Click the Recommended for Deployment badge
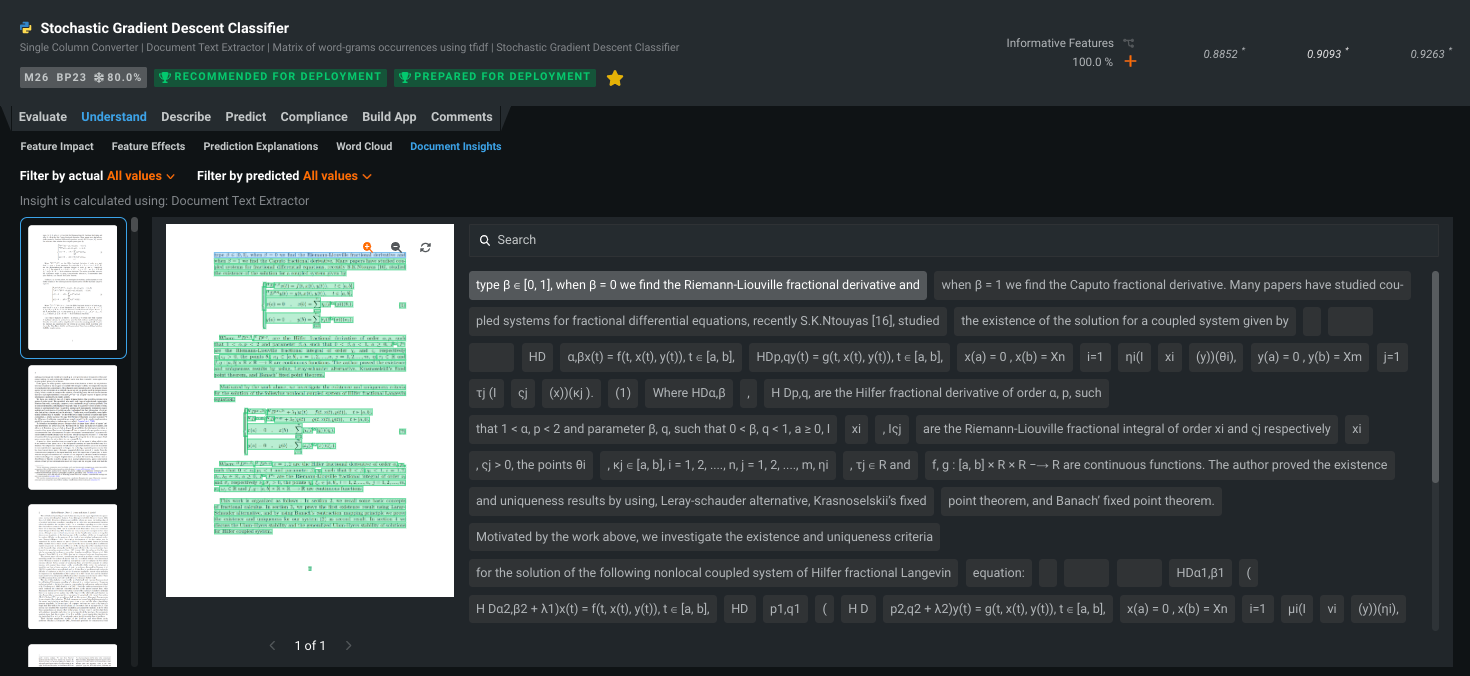 [x=270, y=77]
